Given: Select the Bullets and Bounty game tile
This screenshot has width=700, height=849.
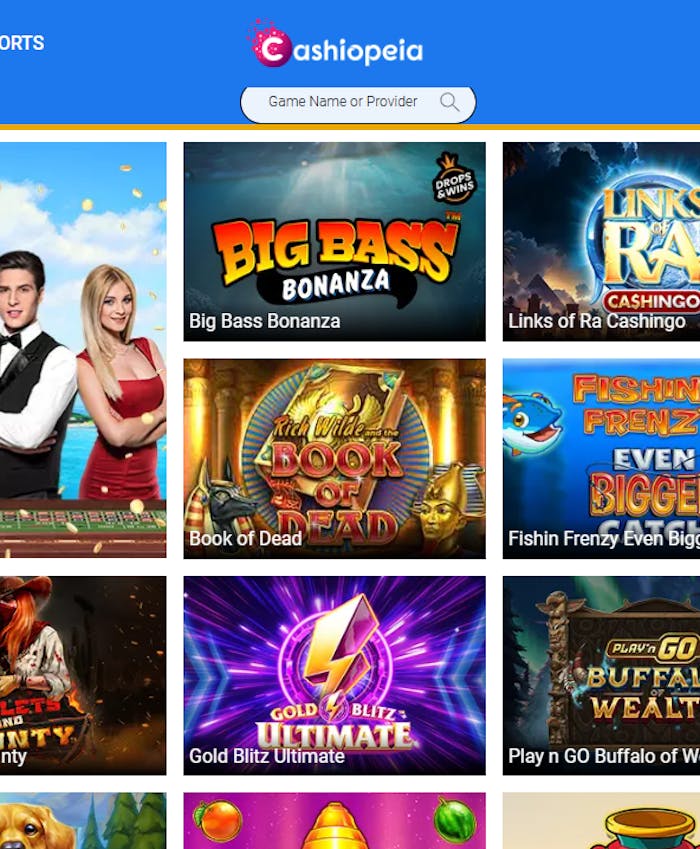Looking at the screenshot, I should tap(83, 675).
